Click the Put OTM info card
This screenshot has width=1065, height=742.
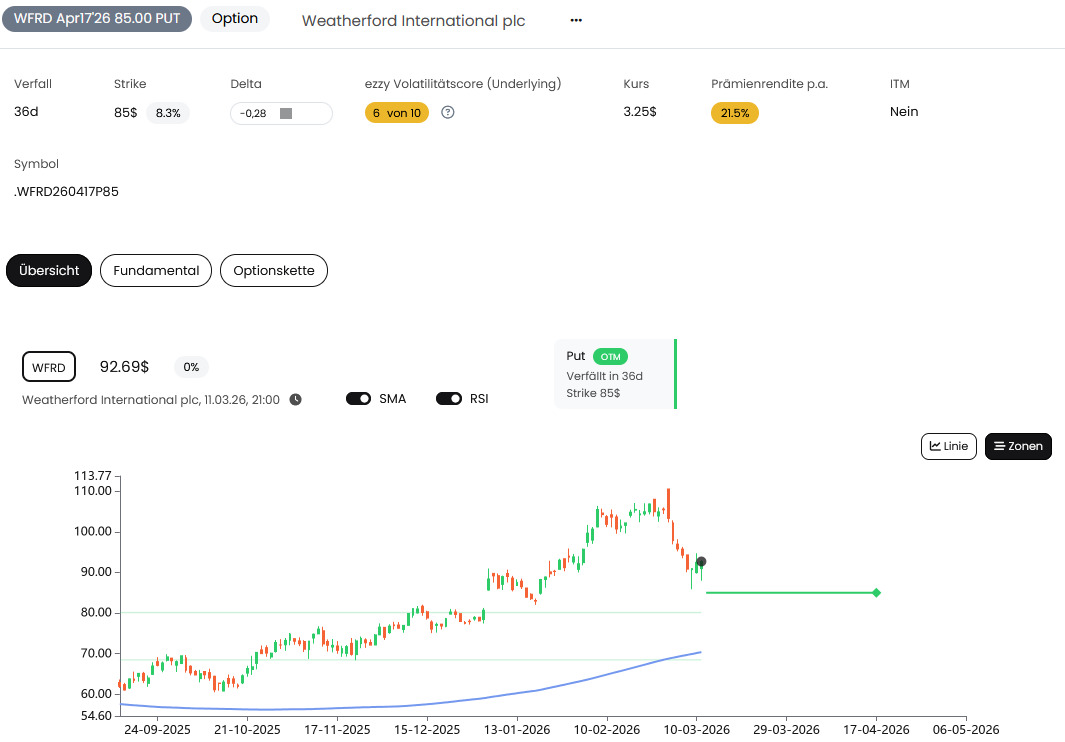(615, 374)
